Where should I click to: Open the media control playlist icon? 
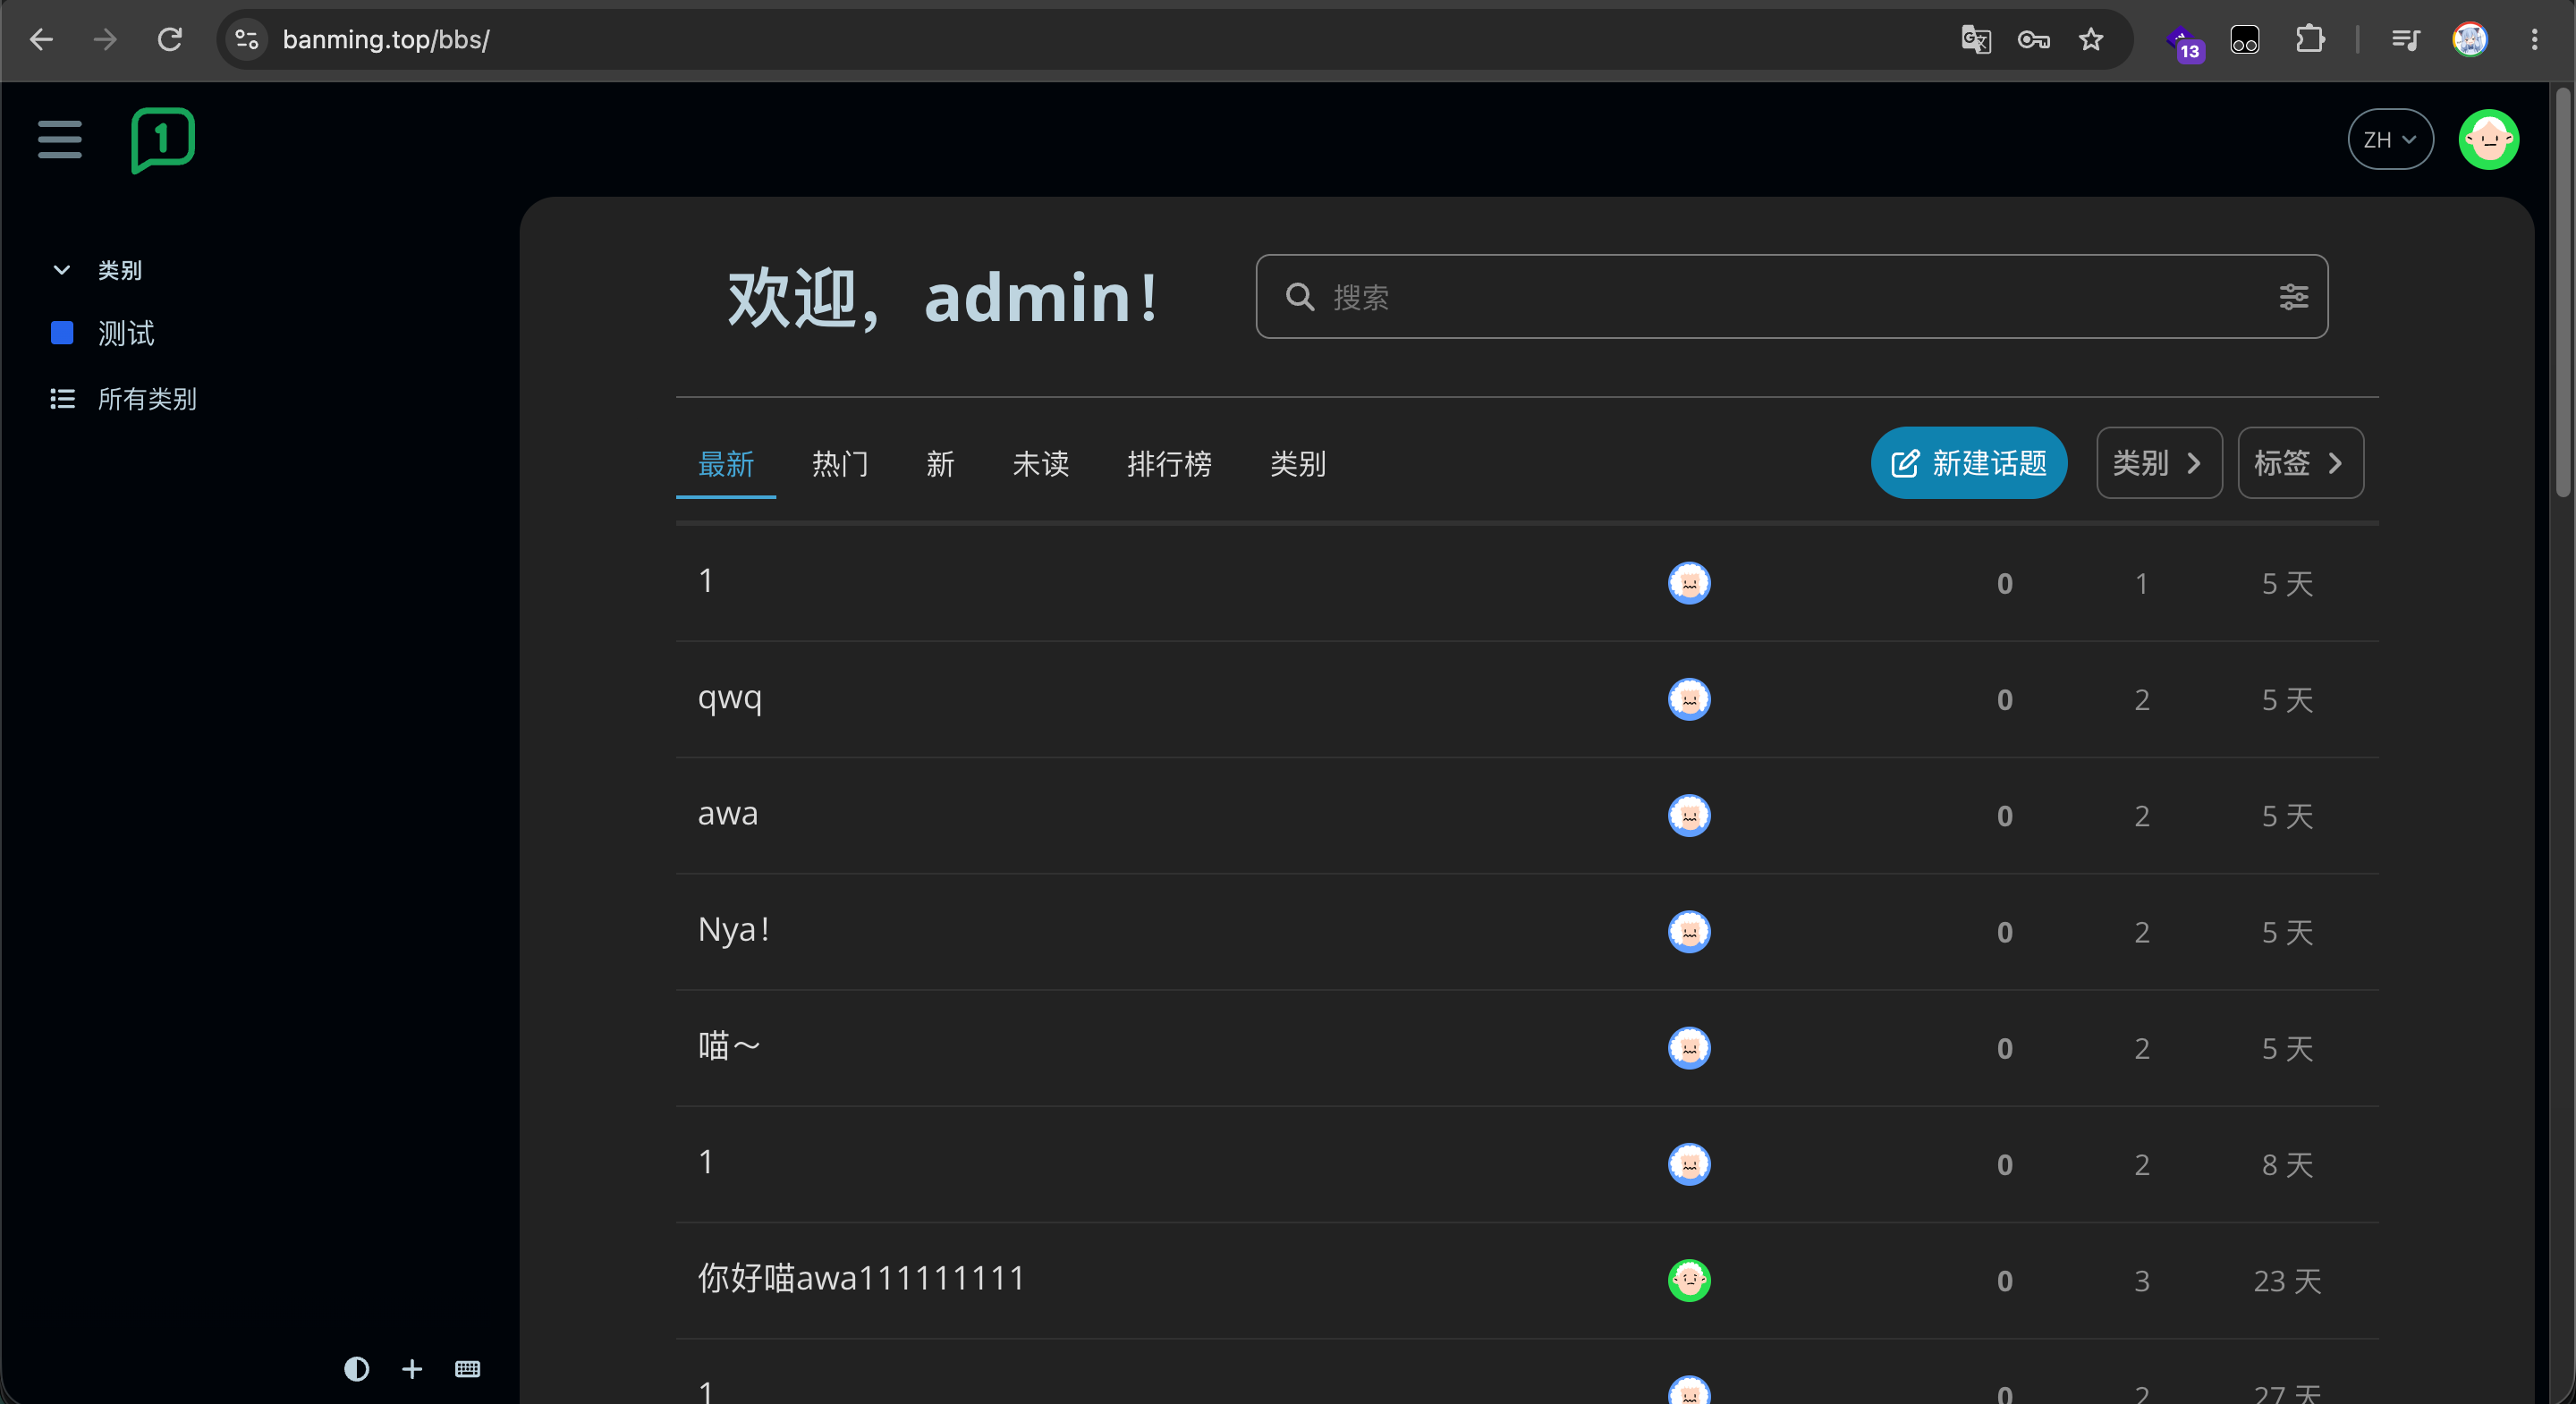click(x=2405, y=39)
